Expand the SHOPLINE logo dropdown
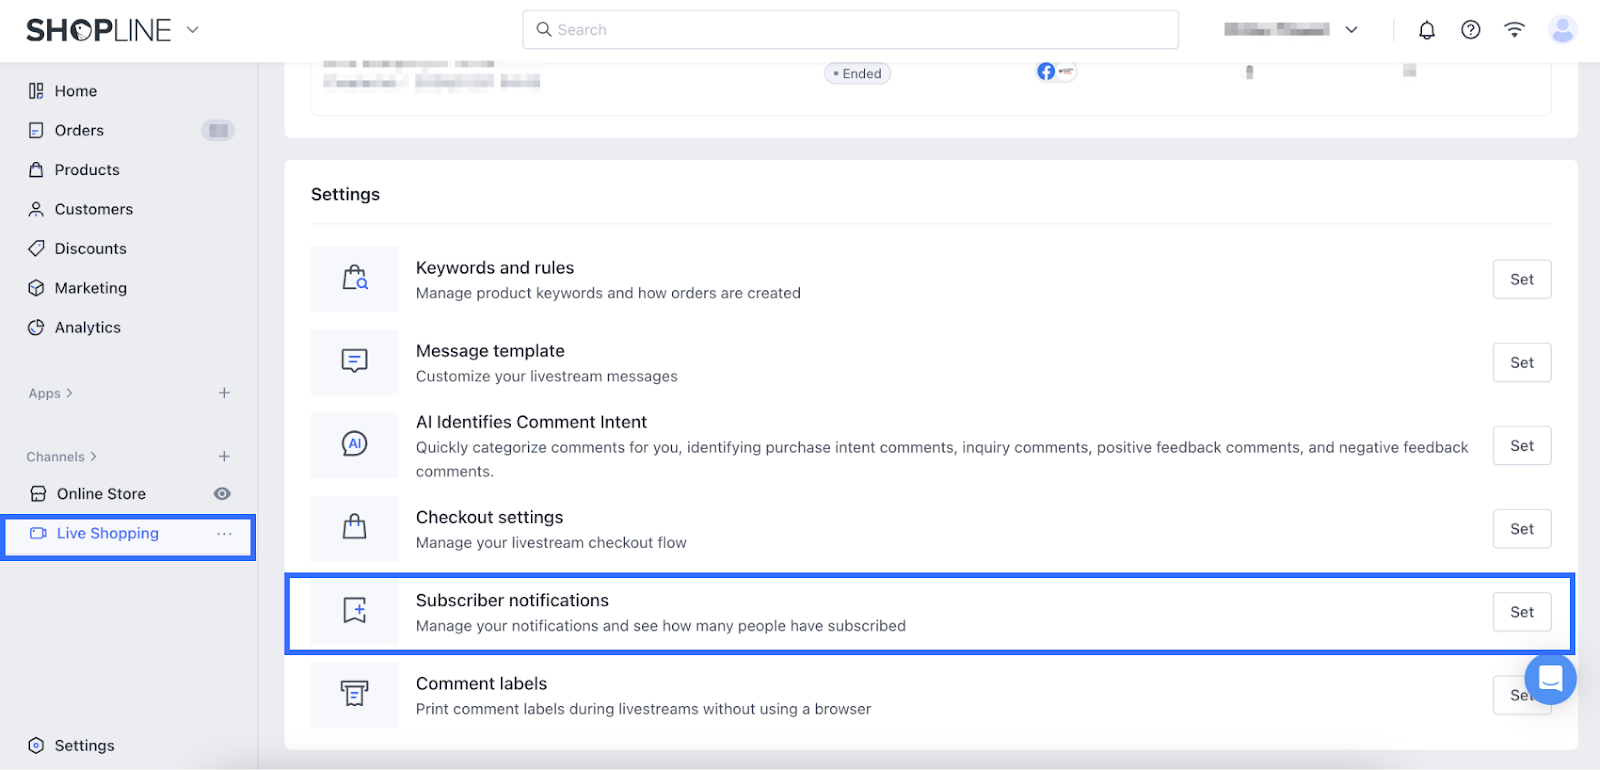Viewport: 1600px width, 770px height. click(x=193, y=30)
